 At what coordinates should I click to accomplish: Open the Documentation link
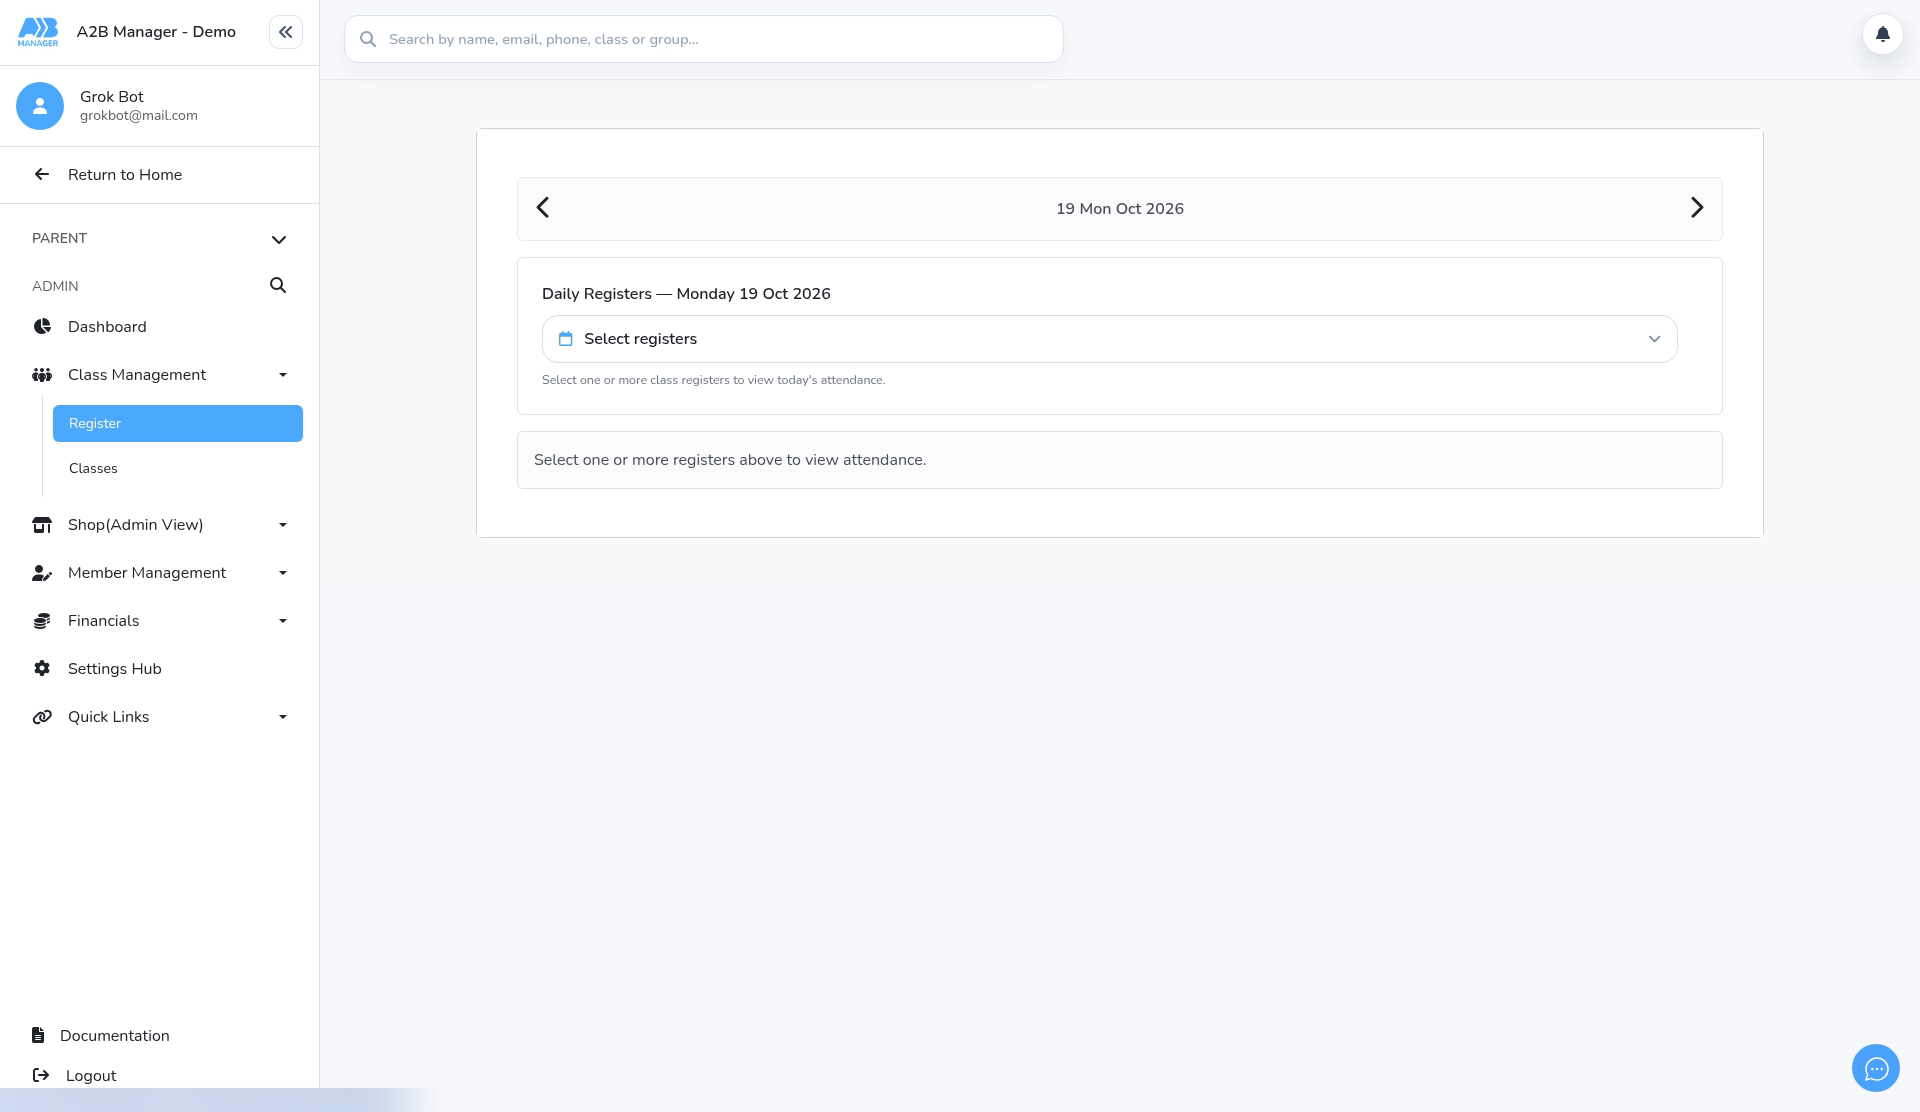coord(115,1036)
